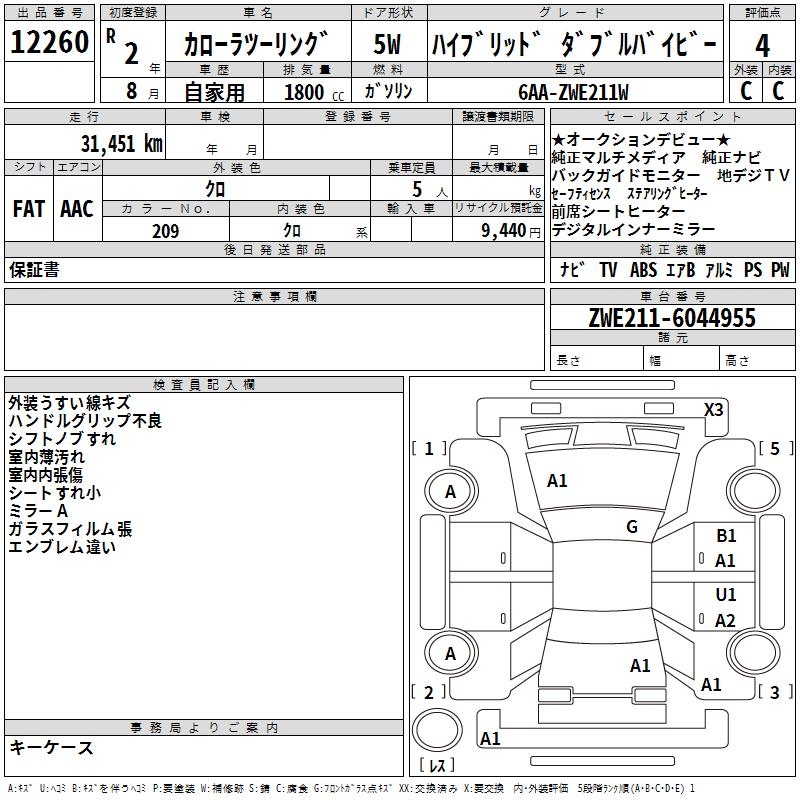Select the キーケース notice text

point(51,747)
